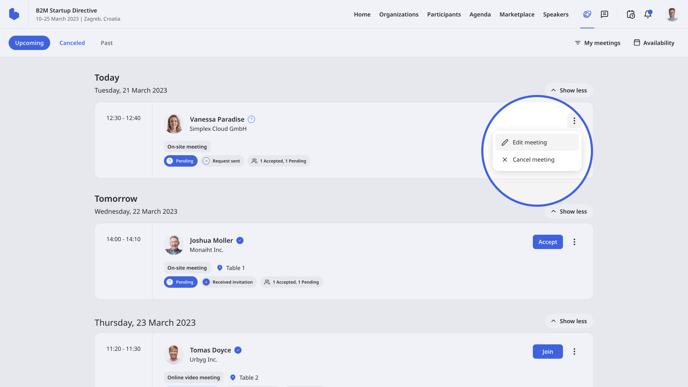Open the calendar schedule icon in navbar
This screenshot has height=387, width=688.
click(x=631, y=14)
